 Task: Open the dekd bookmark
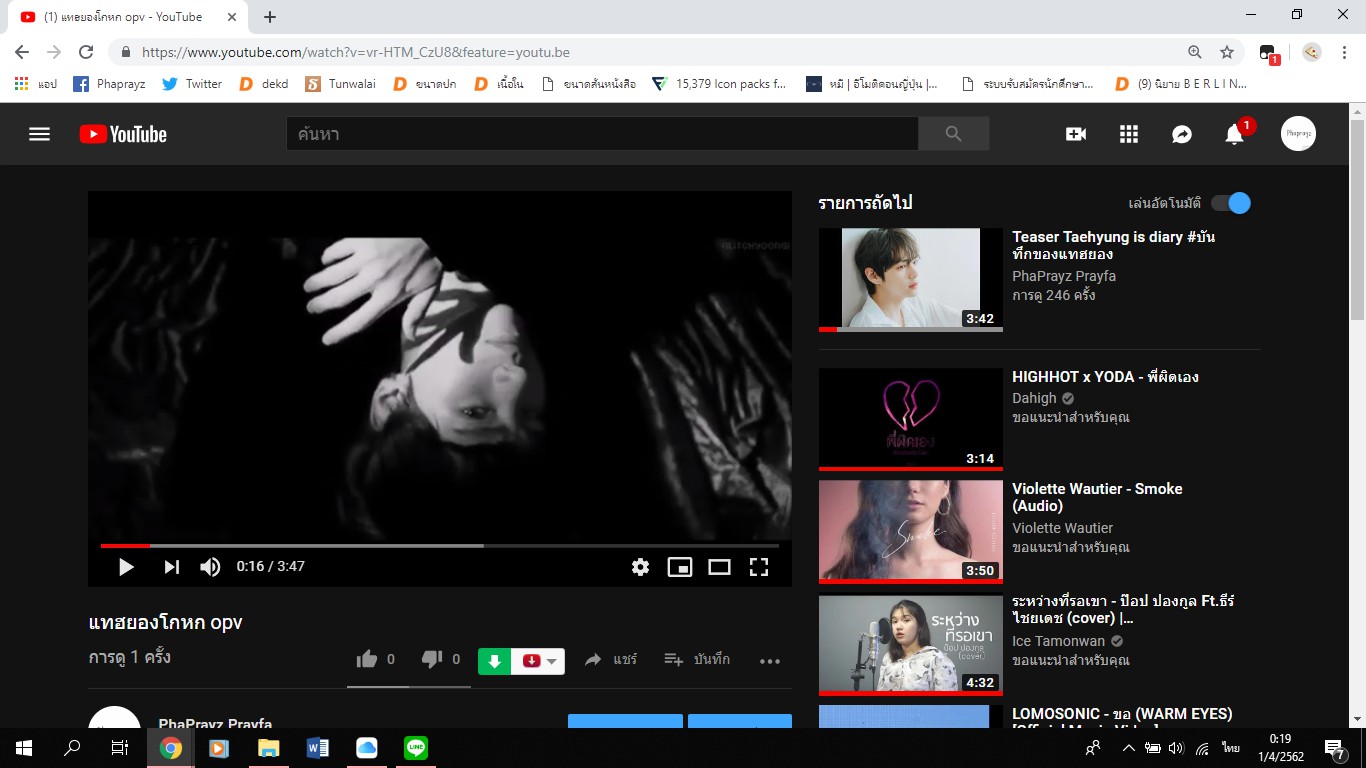pyautogui.click(x=264, y=84)
